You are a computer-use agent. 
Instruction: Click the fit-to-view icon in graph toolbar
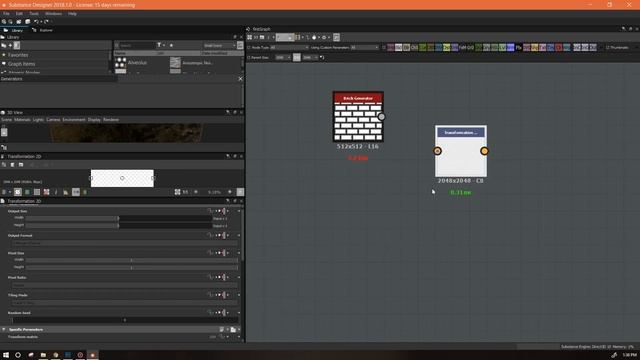(x=249, y=38)
